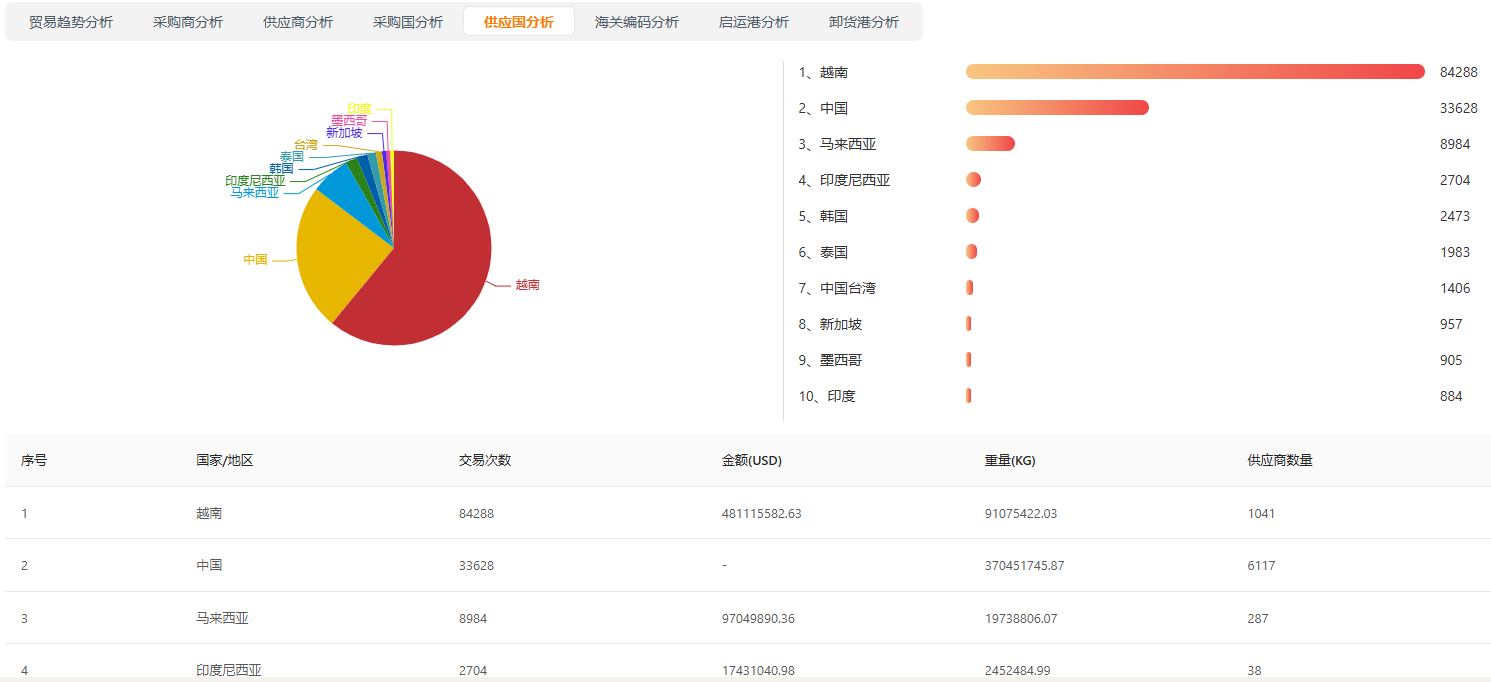This screenshot has width=1491, height=682.
Task: Click rank item 9、墨西哥
Action: 830,360
